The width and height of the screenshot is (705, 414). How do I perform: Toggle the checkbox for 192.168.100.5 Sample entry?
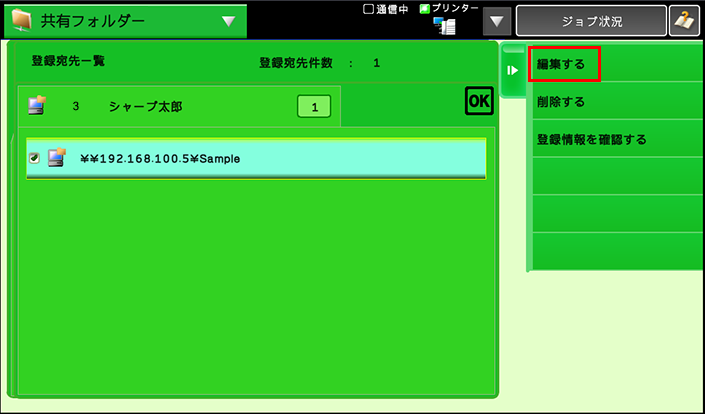pos(33,158)
